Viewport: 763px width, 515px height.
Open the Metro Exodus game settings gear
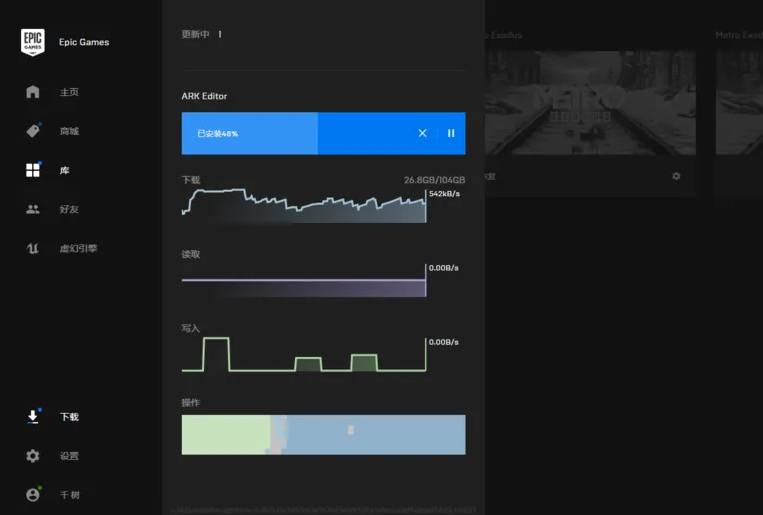676,176
